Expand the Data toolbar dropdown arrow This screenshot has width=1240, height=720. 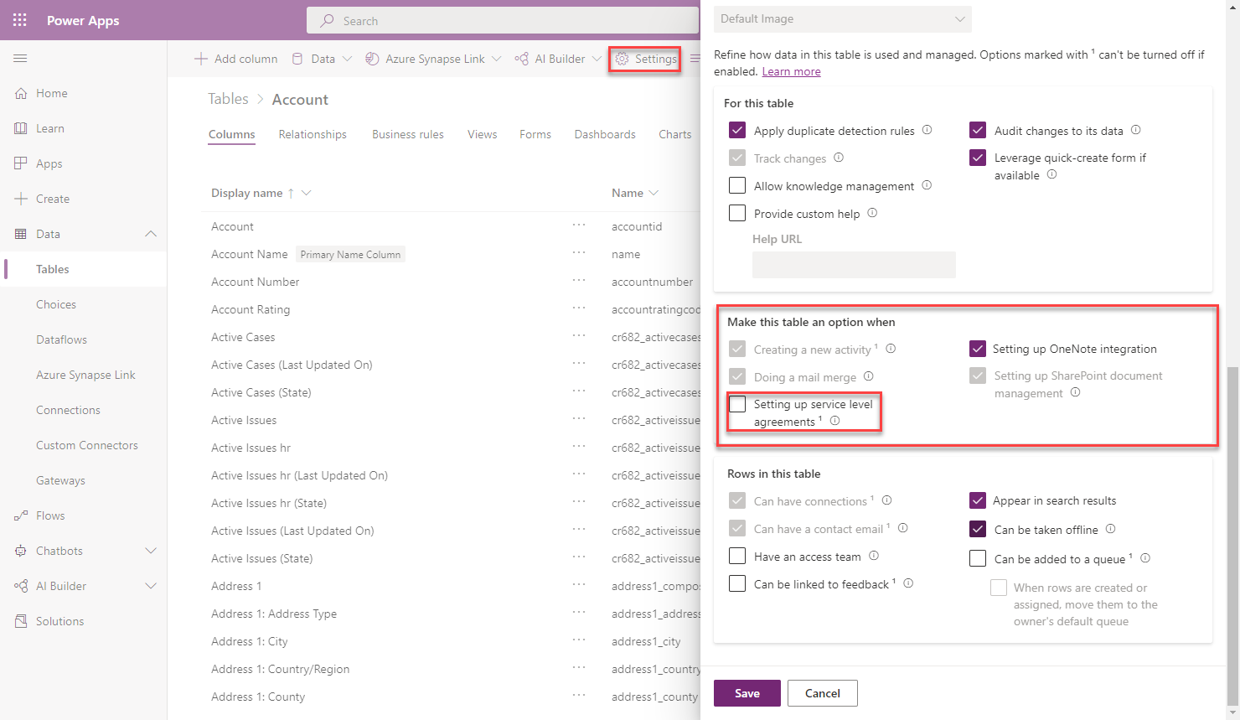point(347,59)
